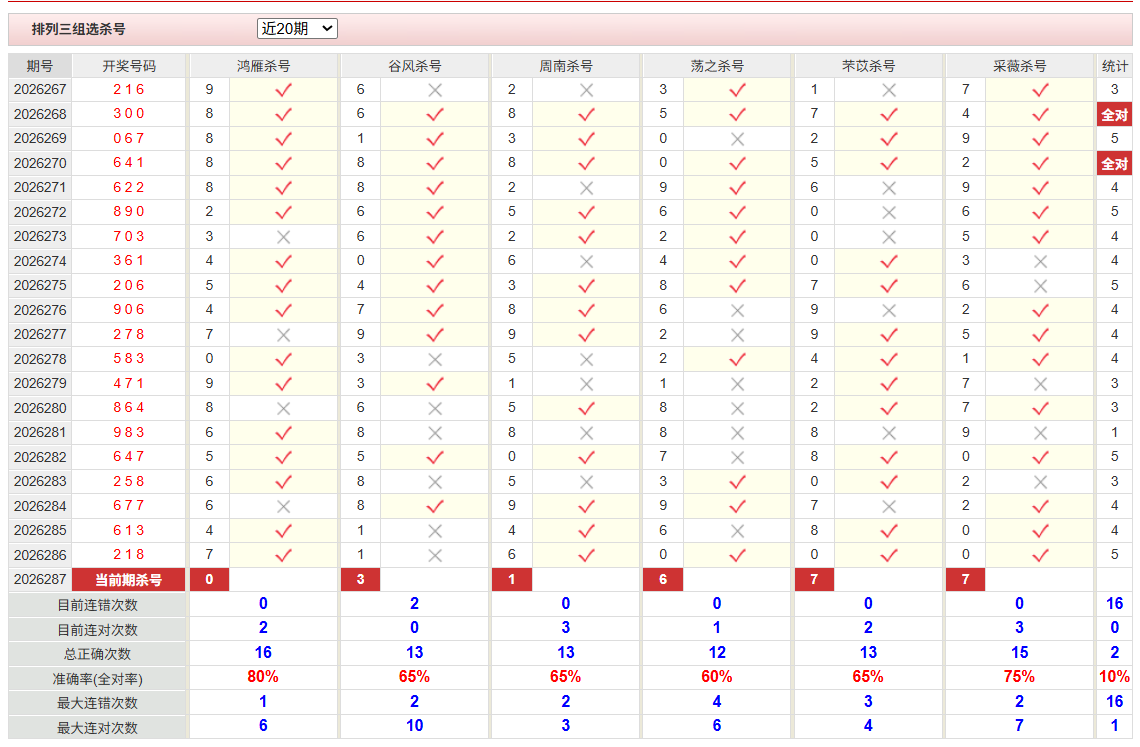The width and height of the screenshot is (1140, 747).
Task: Click the 准确率(全对率) row label
Action: (97, 679)
